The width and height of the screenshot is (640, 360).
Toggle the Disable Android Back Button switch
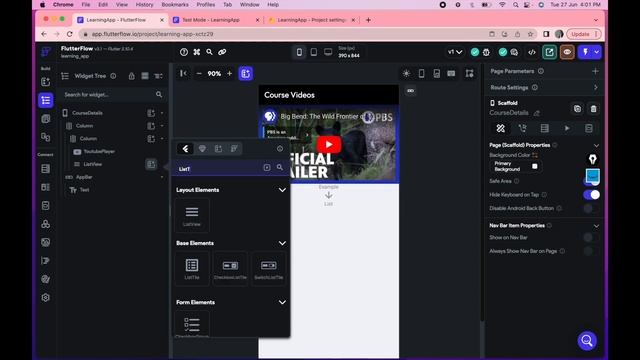(591, 208)
